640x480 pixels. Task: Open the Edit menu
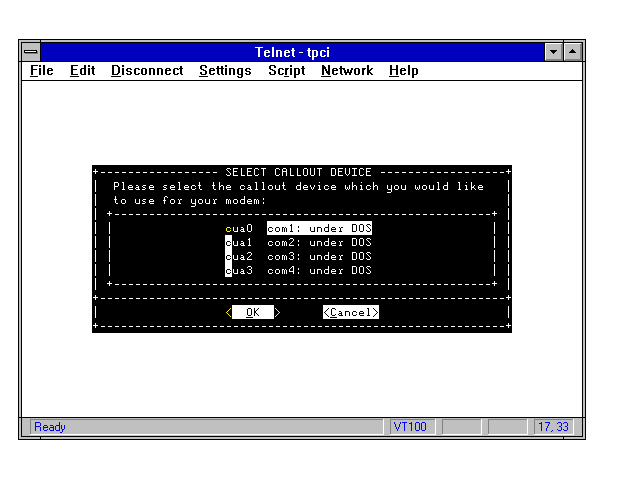(x=82, y=71)
